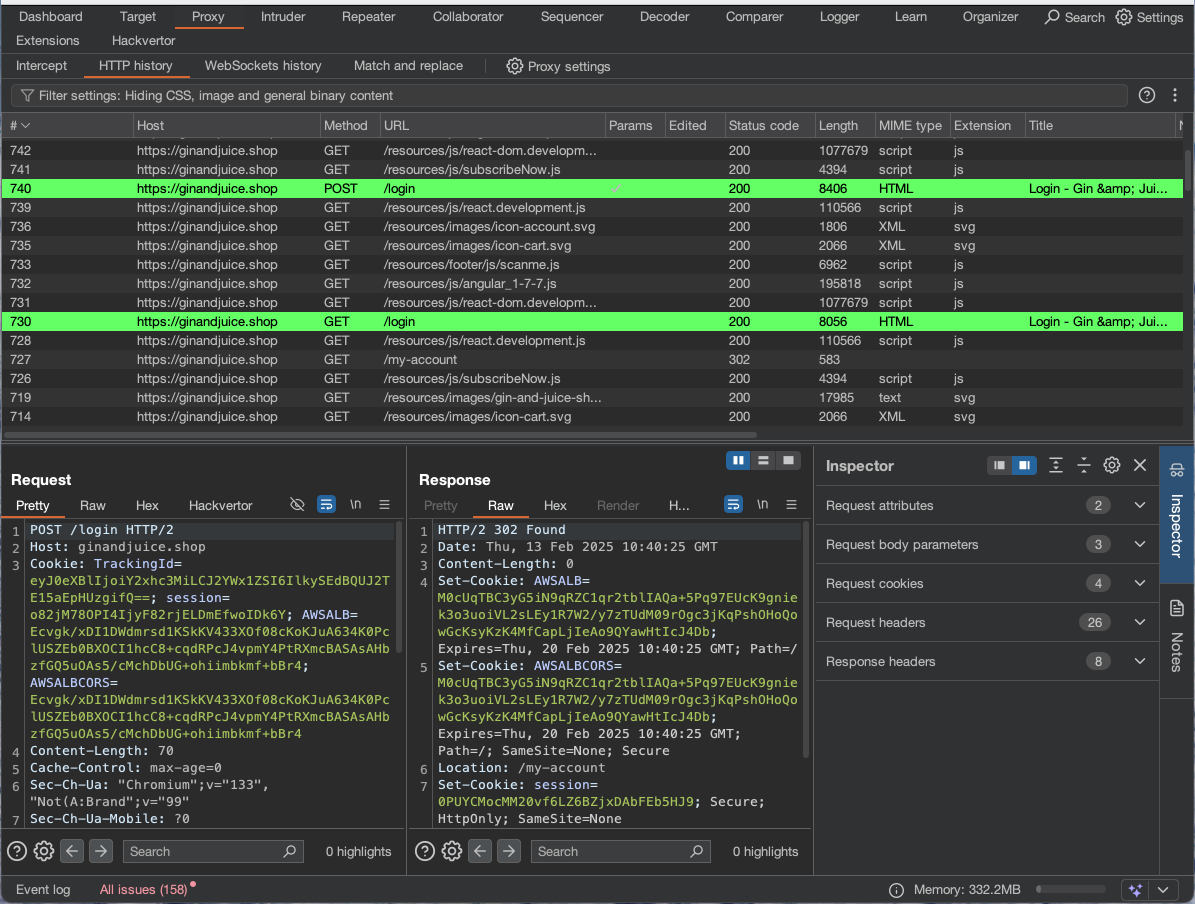Image resolution: width=1195 pixels, height=904 pixels.
Task: Open All issues (158) link
Action: coord(143,890)
